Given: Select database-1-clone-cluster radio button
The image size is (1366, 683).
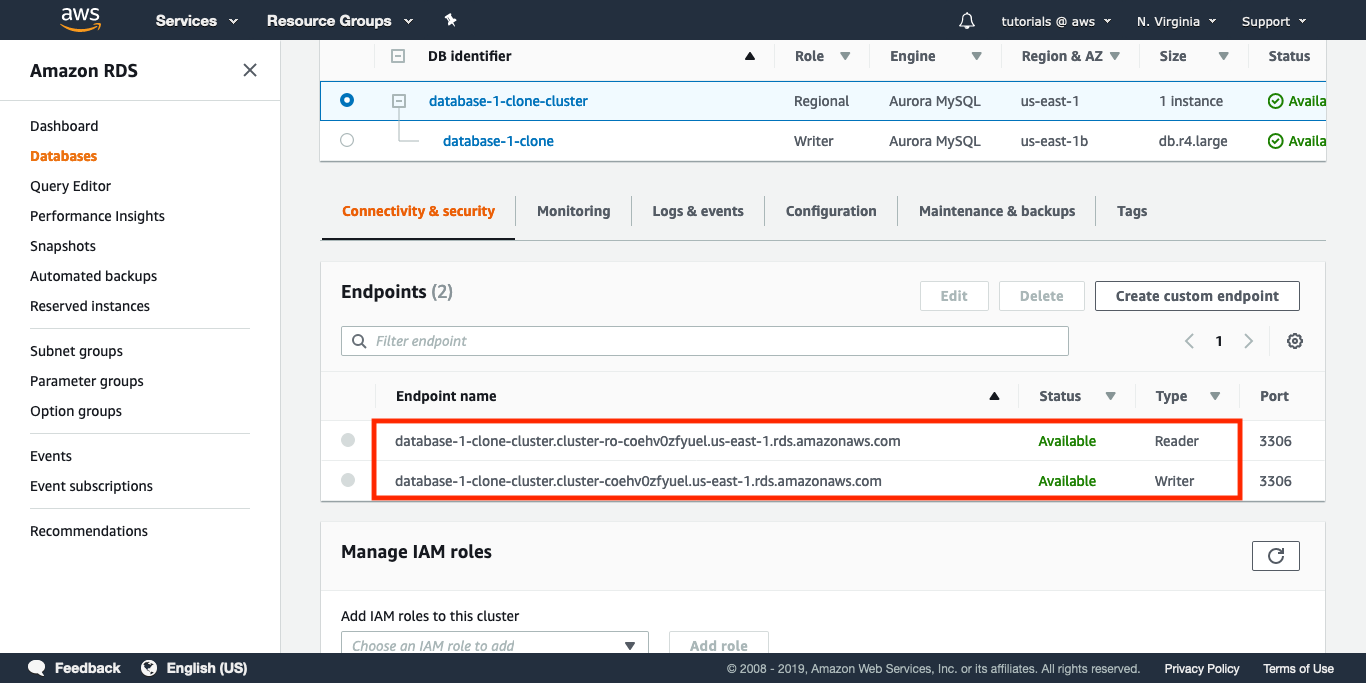Looking at the screenshot, I should click(347, 101).
